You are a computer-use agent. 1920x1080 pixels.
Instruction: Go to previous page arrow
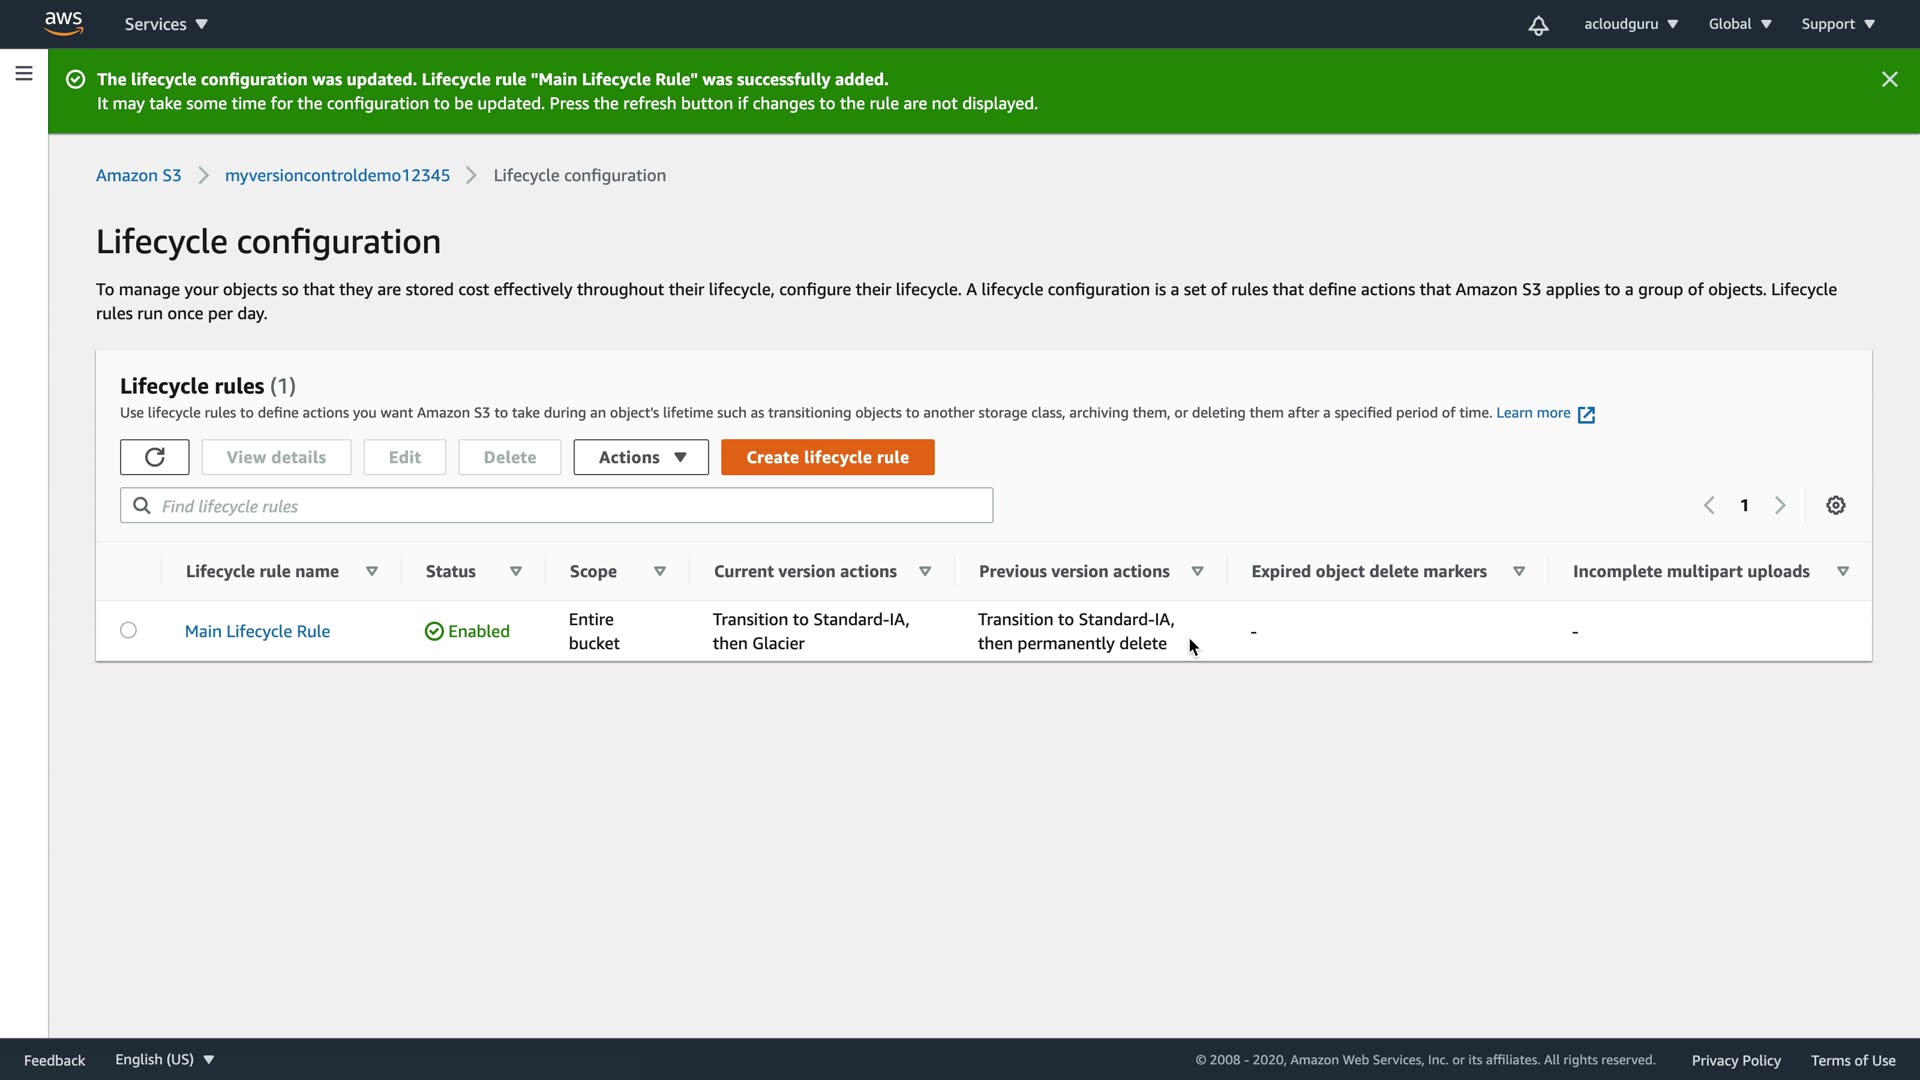click(1709, 505)
